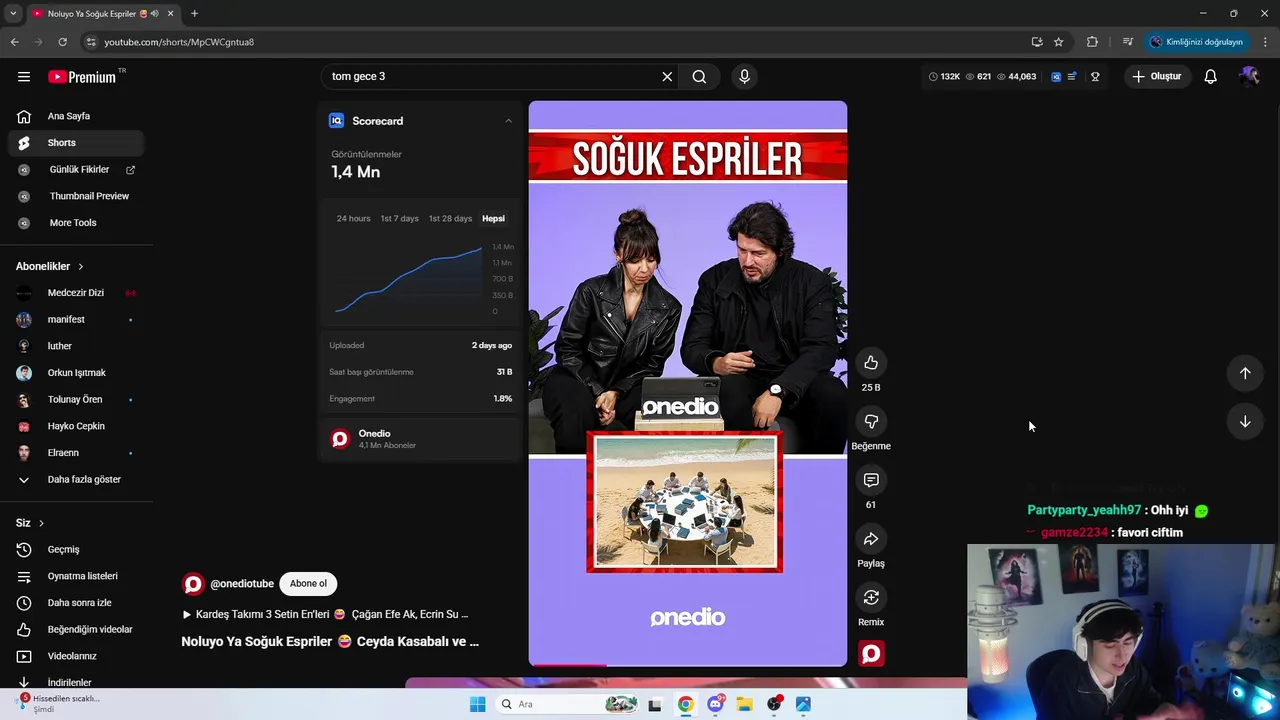Open the Kardeş Takımı 3 Setin En'leri link

(325, 614)
